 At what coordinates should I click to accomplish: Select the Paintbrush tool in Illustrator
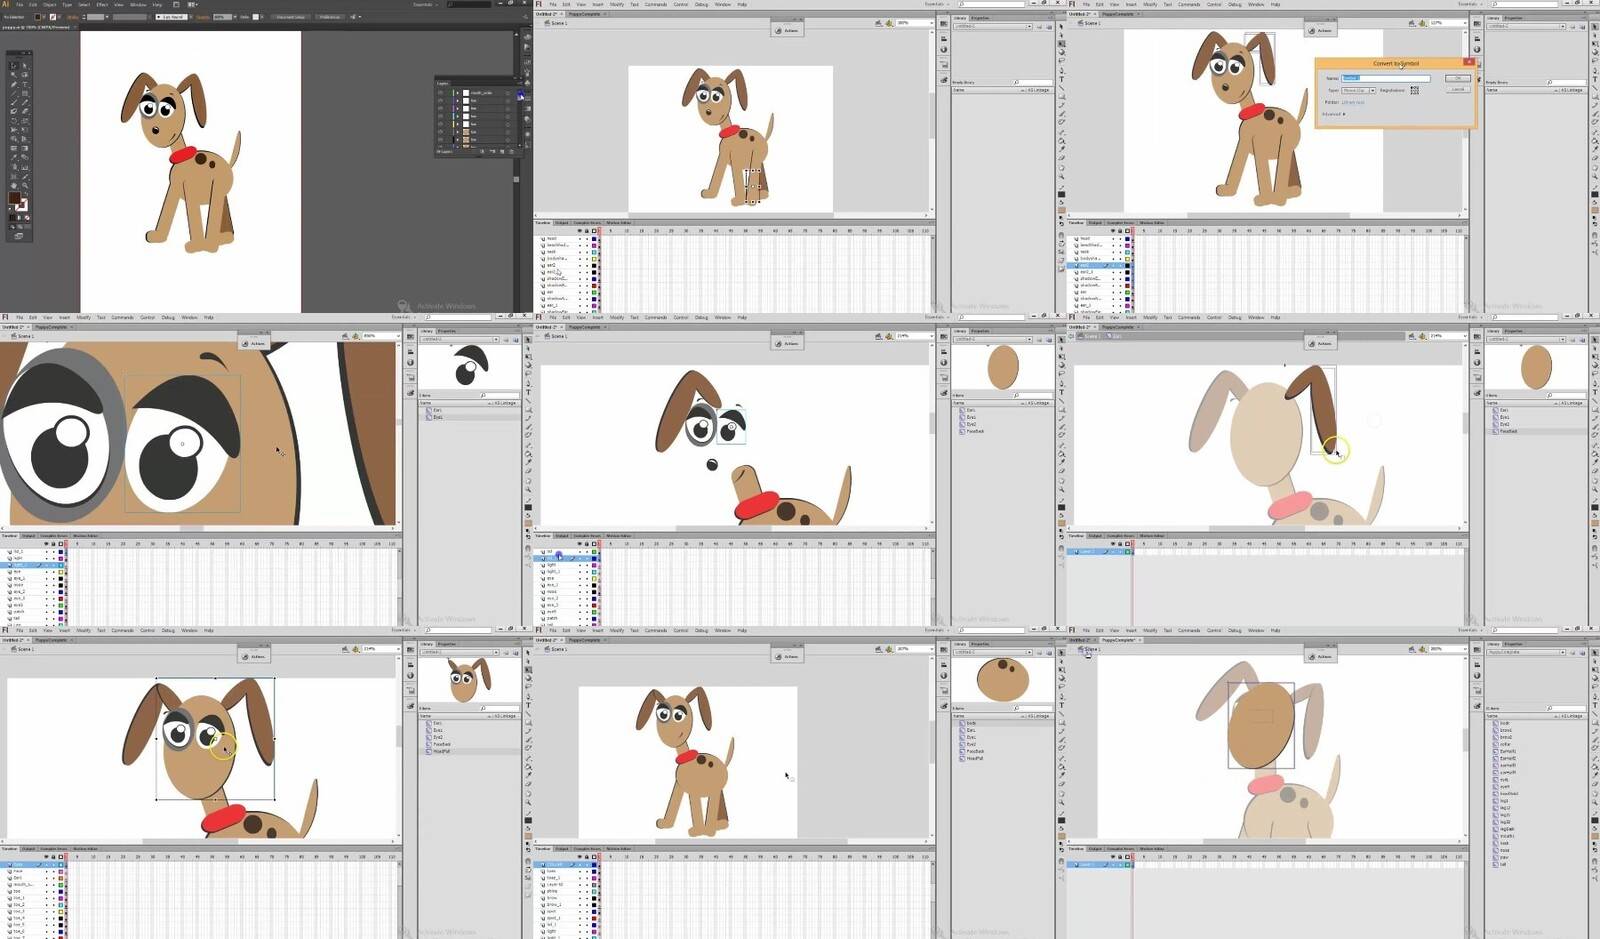pos(13,102)
